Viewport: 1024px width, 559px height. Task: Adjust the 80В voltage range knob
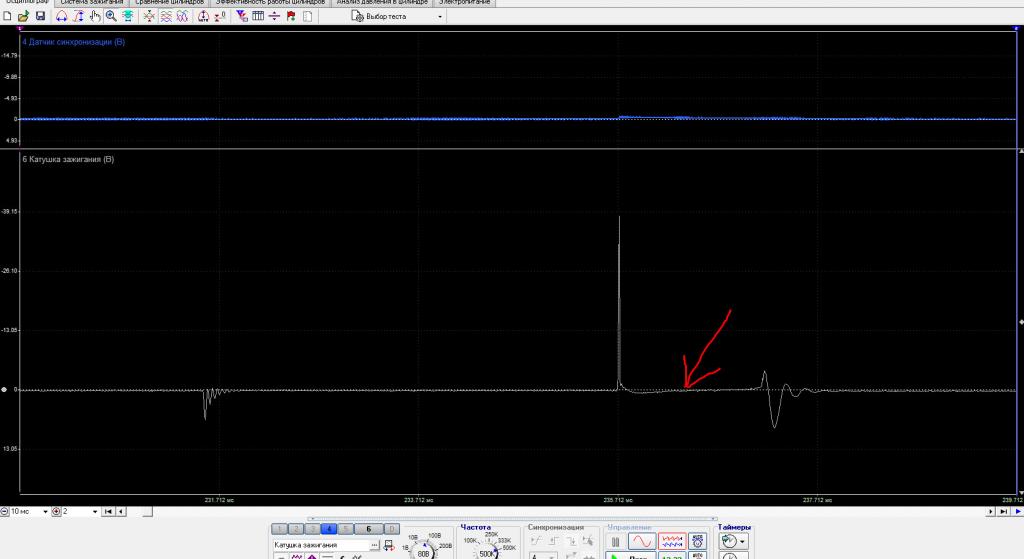tap(423, 551)
